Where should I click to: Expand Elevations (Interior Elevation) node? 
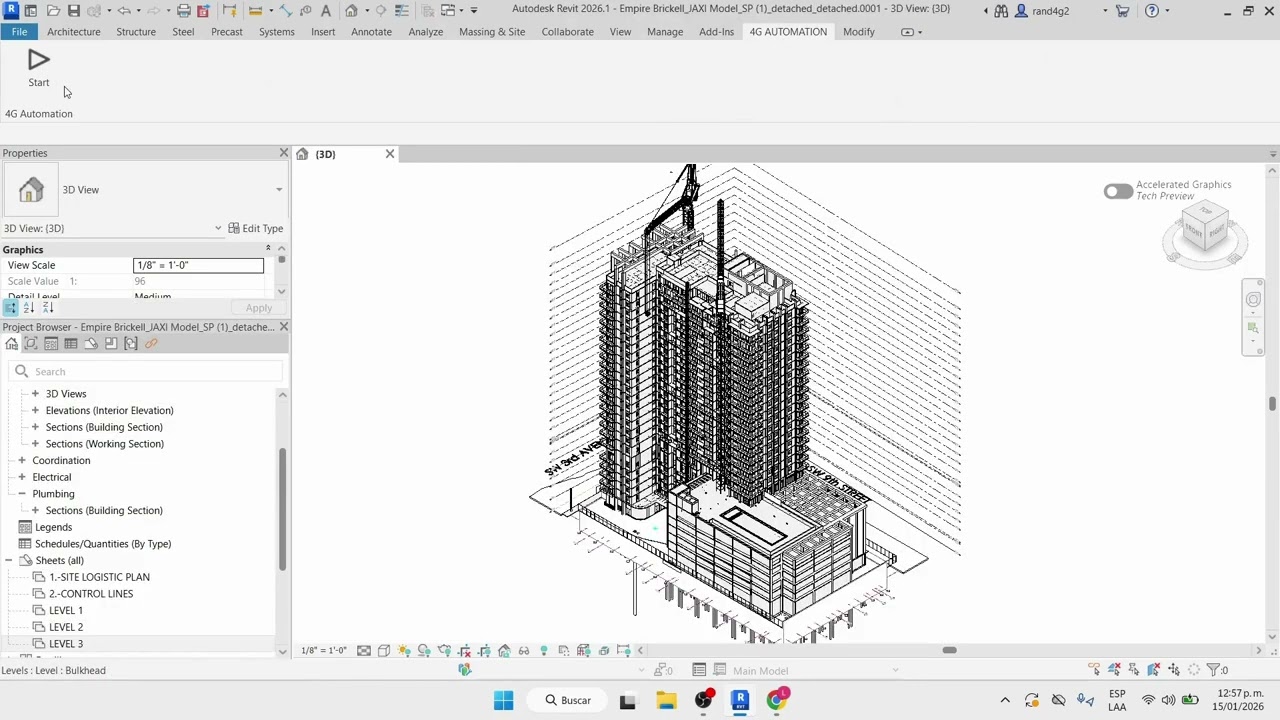click(x=35, y=410)
